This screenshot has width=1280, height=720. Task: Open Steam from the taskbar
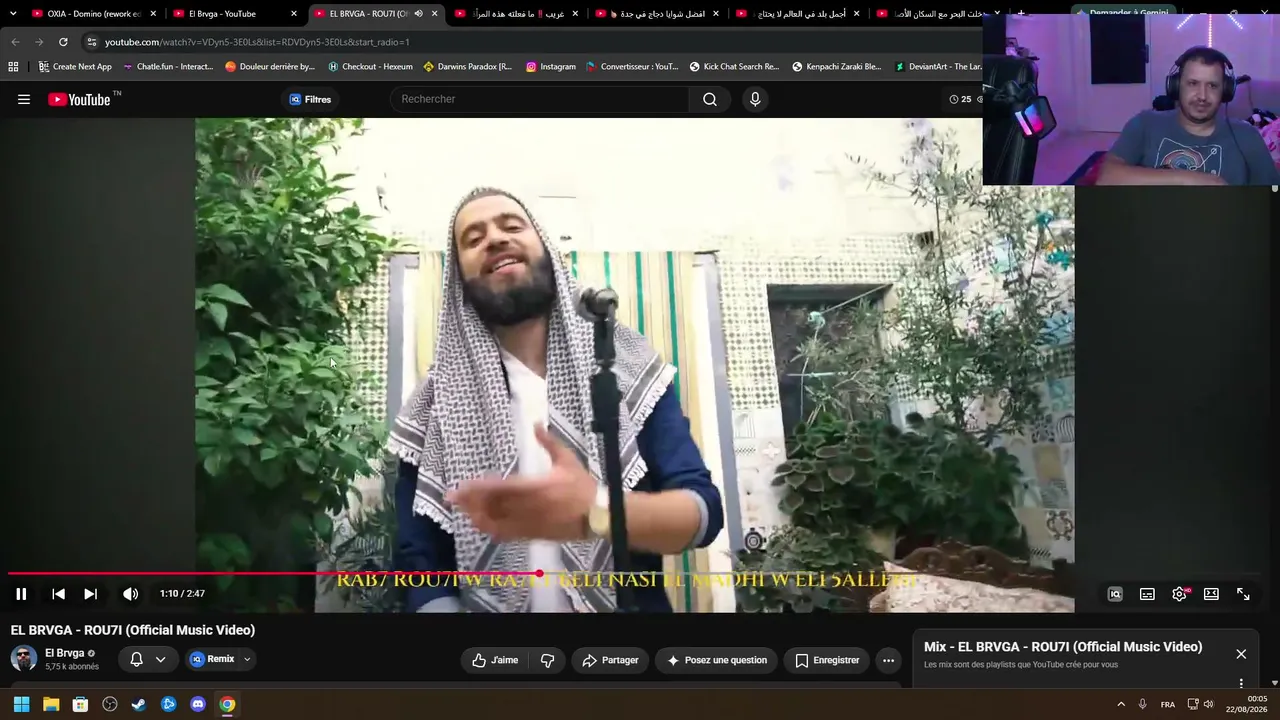tap(139, 704)
